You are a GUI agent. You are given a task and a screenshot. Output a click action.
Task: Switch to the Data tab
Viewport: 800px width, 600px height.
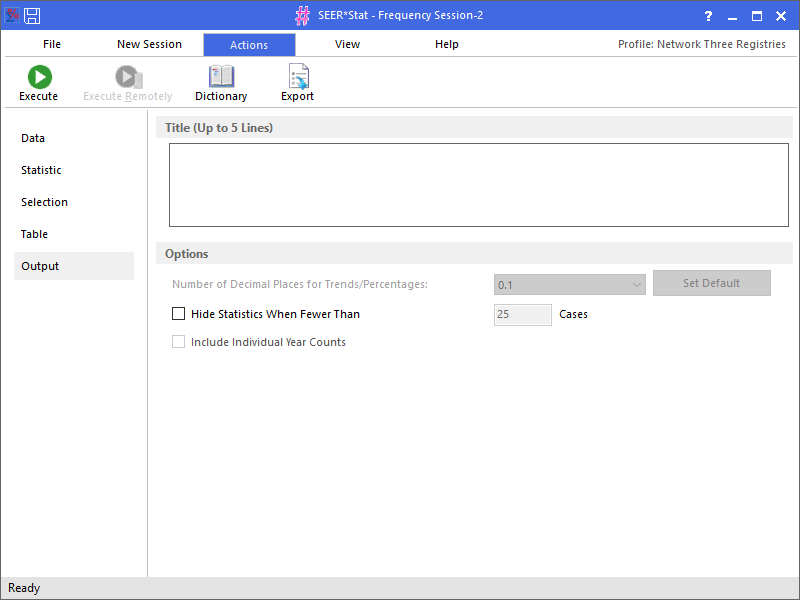pyautogui.click(x=33, y=138)
